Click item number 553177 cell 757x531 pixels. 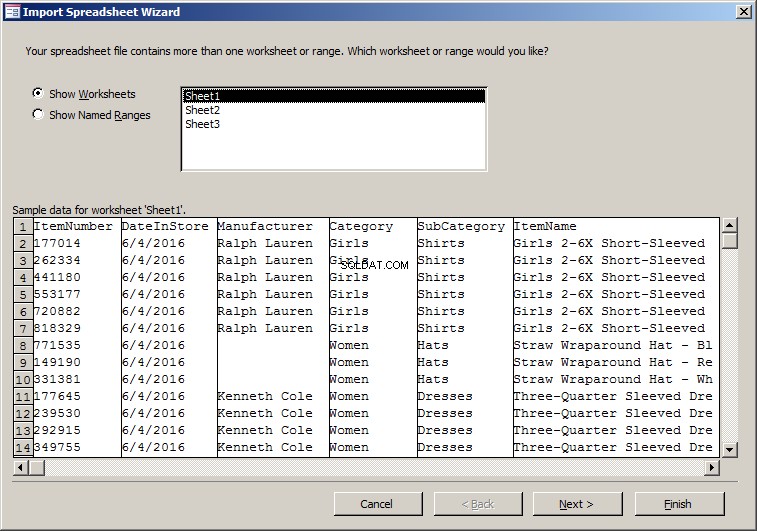pos(76,294)
